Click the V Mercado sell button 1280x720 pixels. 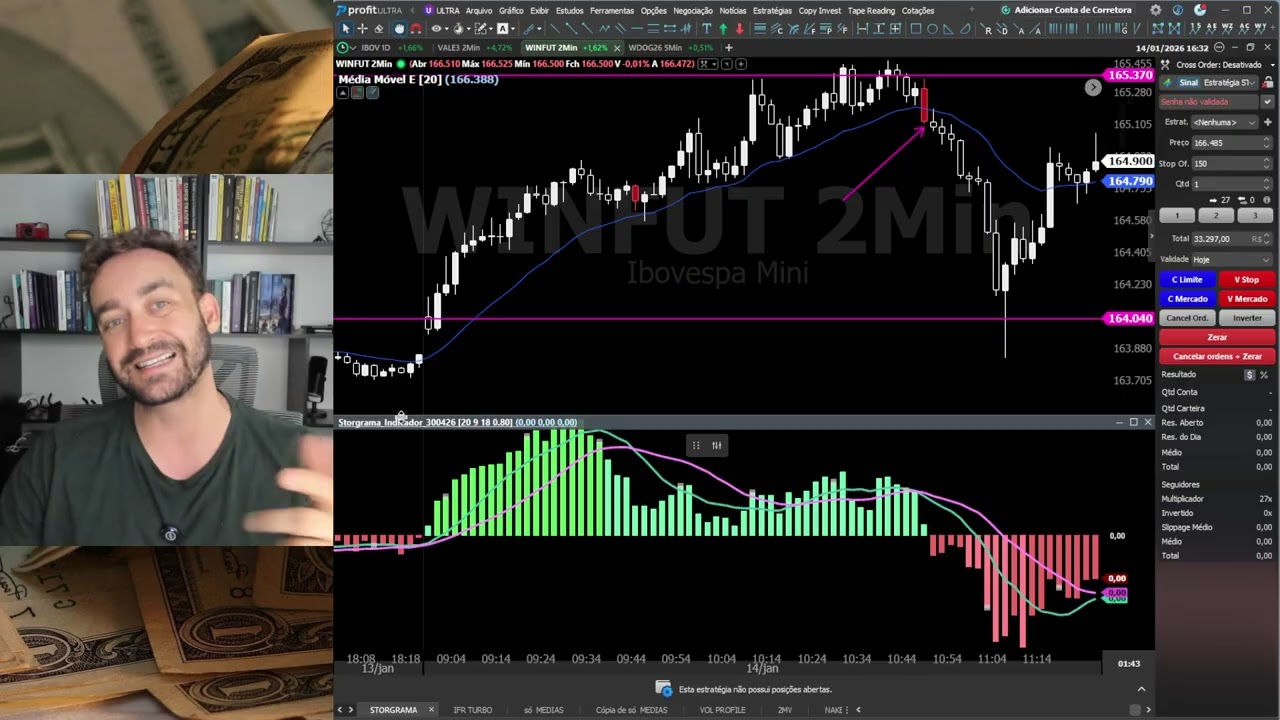(x=1246, y=299)
